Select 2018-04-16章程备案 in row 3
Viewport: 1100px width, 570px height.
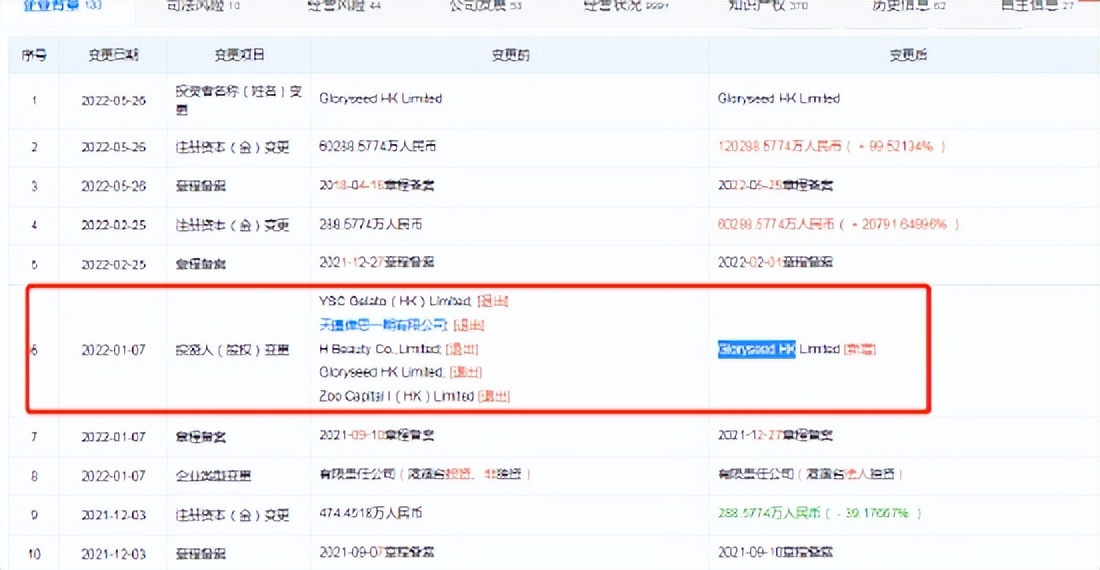[377, 186]
